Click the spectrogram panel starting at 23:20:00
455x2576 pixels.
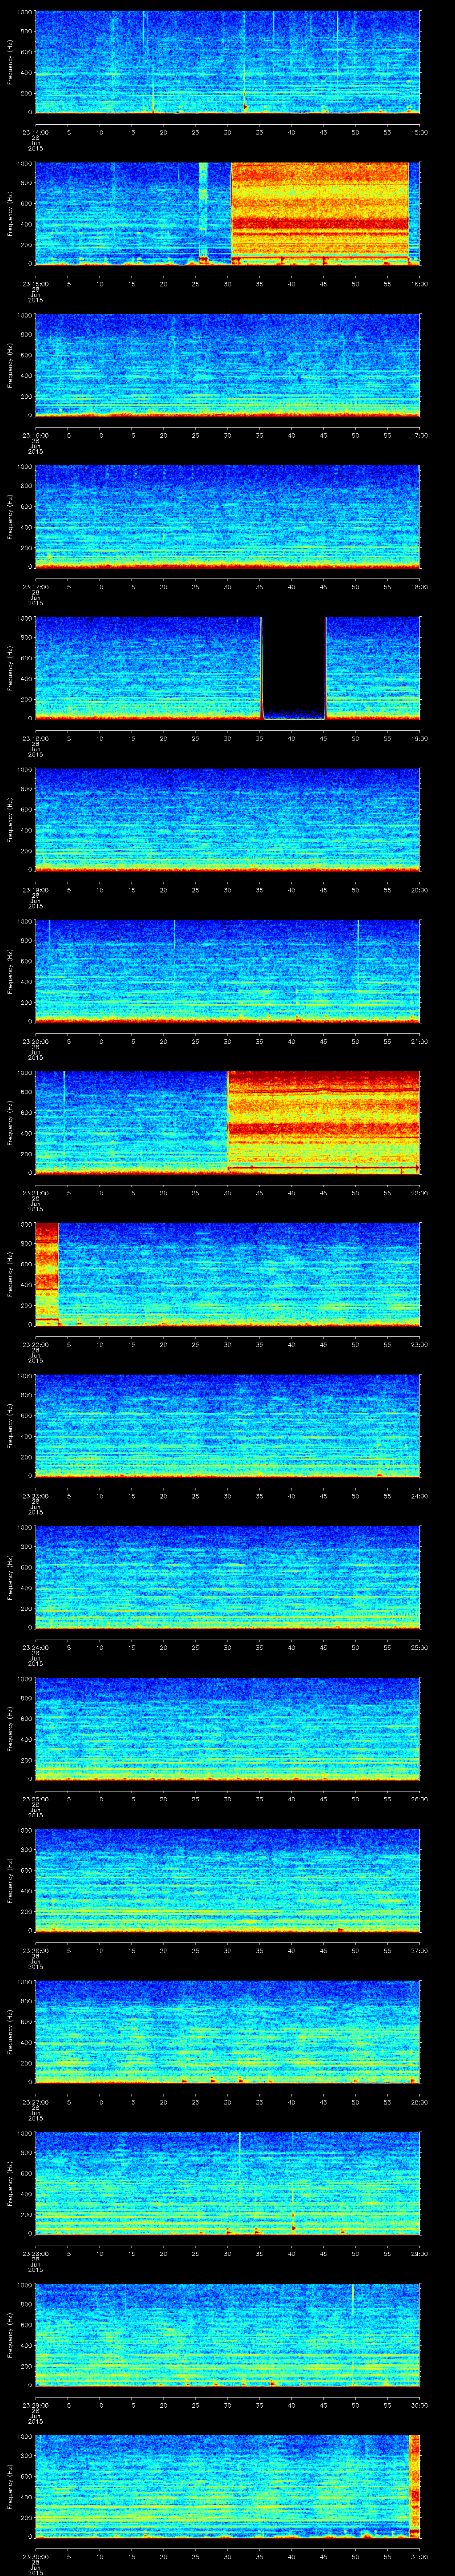227,972
